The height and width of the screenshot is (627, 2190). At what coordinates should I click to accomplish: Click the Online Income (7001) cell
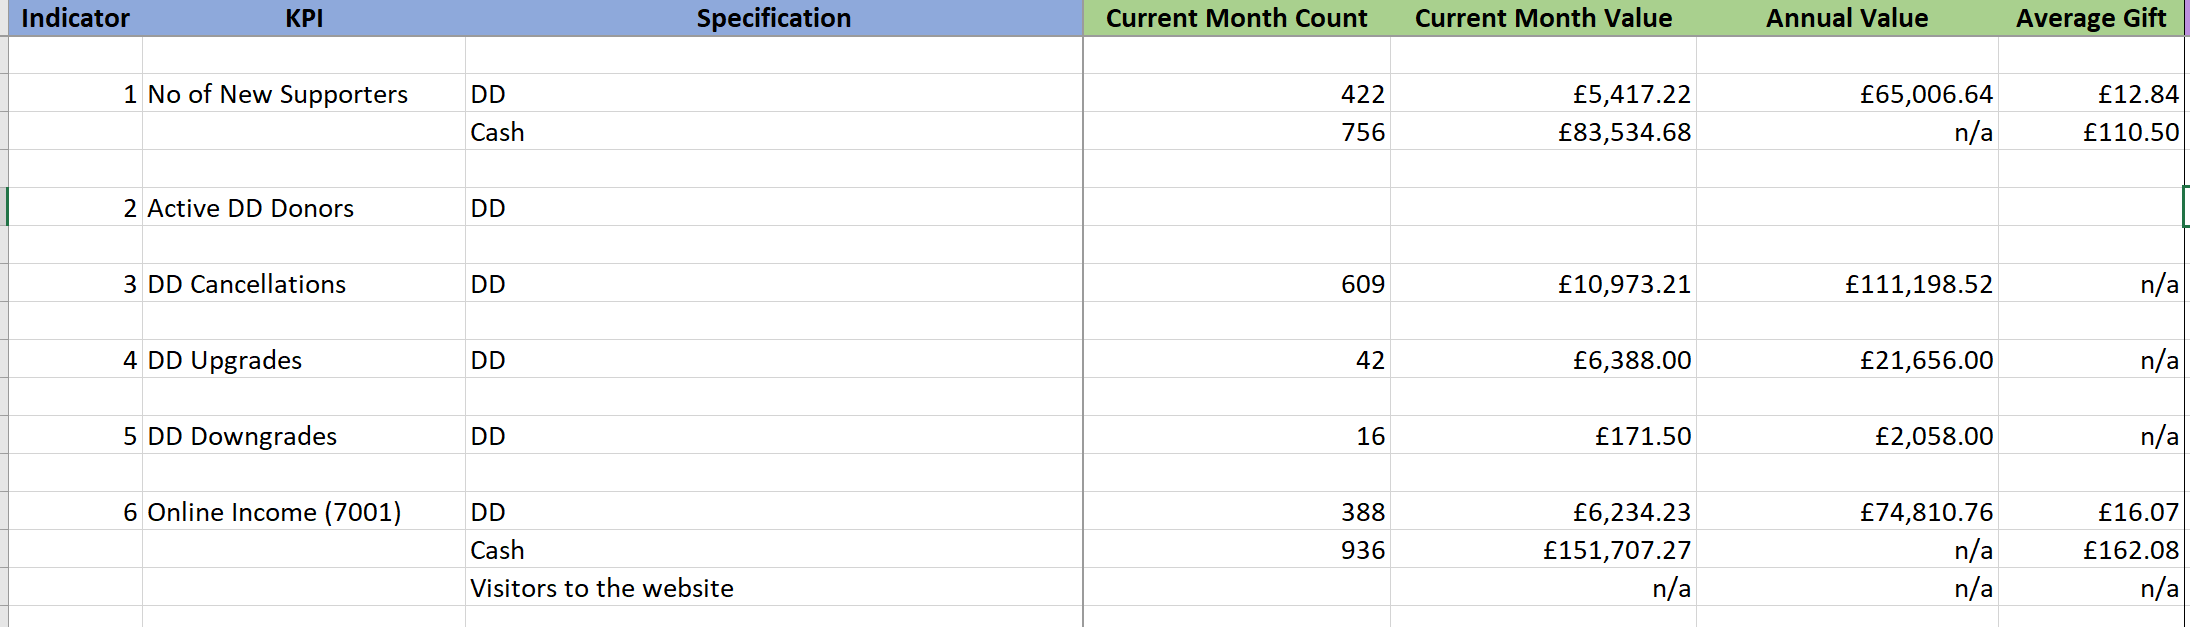304,511
